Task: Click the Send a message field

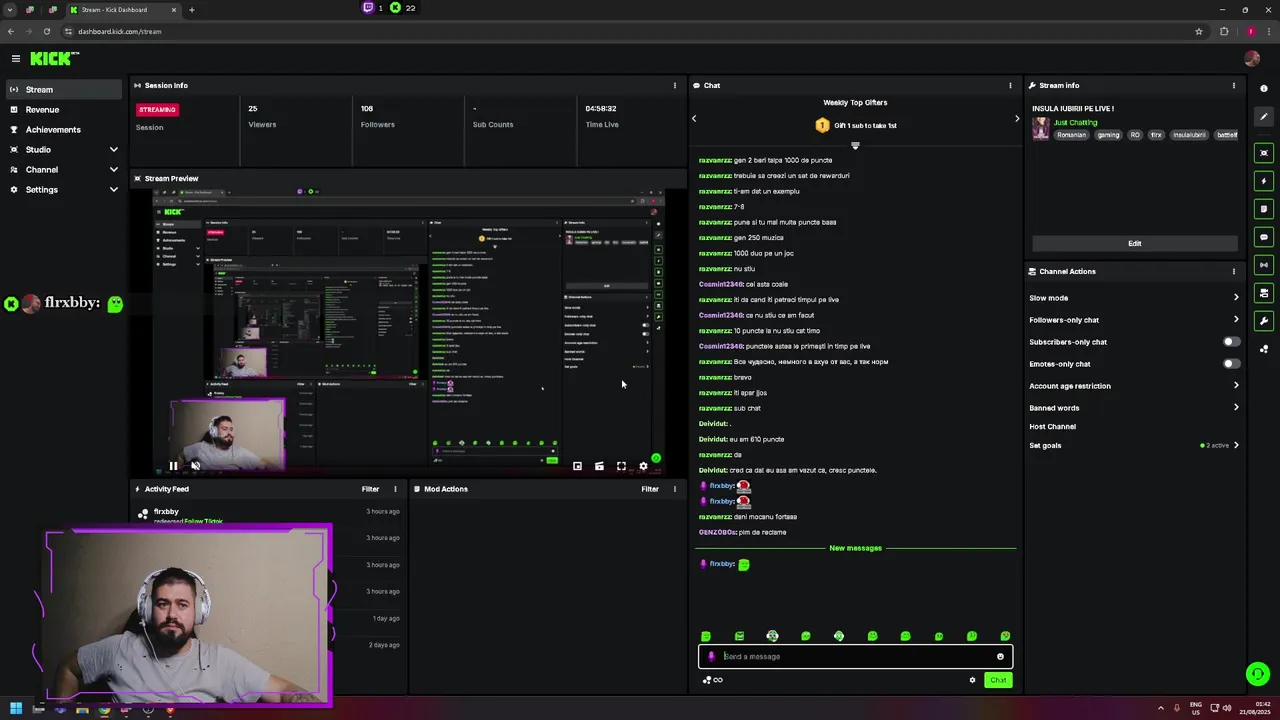Action: pyautogui.click(x=855, y=657)
